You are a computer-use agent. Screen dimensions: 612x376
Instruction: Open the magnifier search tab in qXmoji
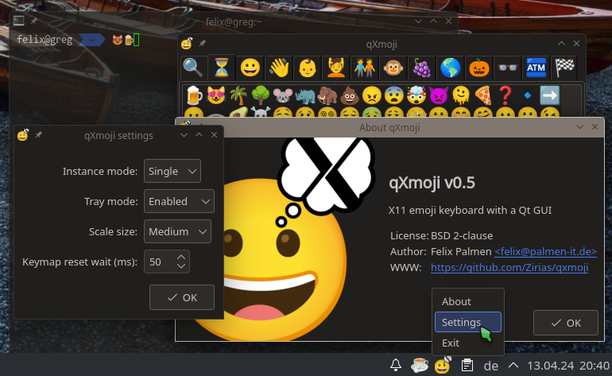tap(193, 68)
